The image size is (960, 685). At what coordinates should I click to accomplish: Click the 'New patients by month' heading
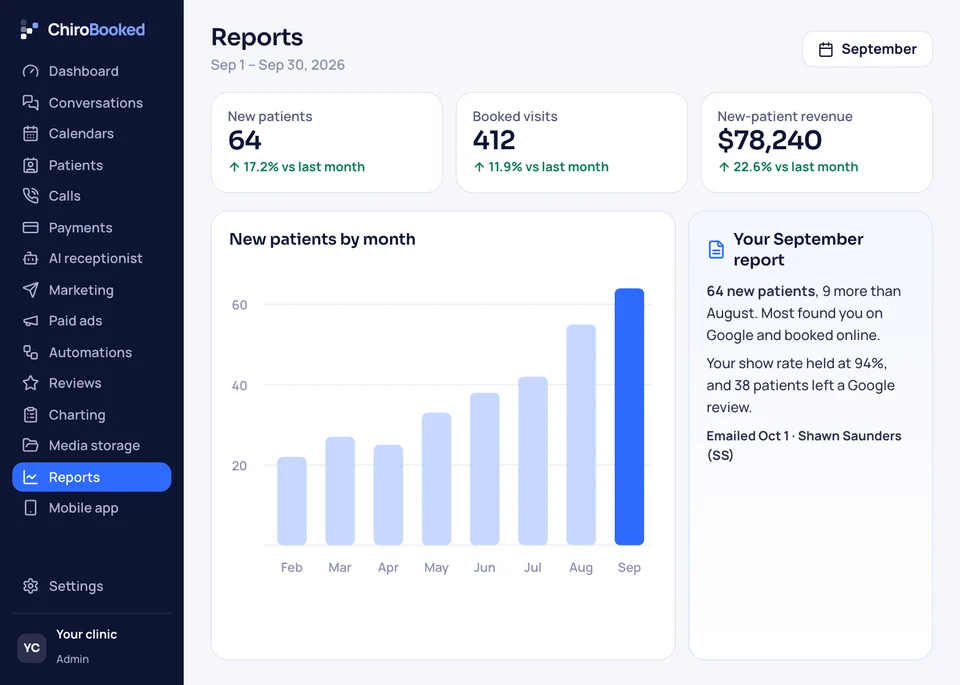pos(322,239)
